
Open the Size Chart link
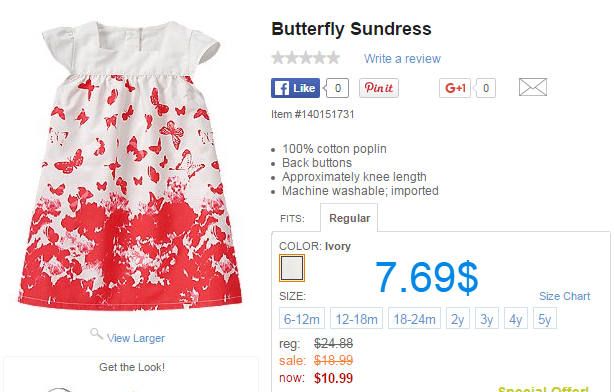coord(564,296)
